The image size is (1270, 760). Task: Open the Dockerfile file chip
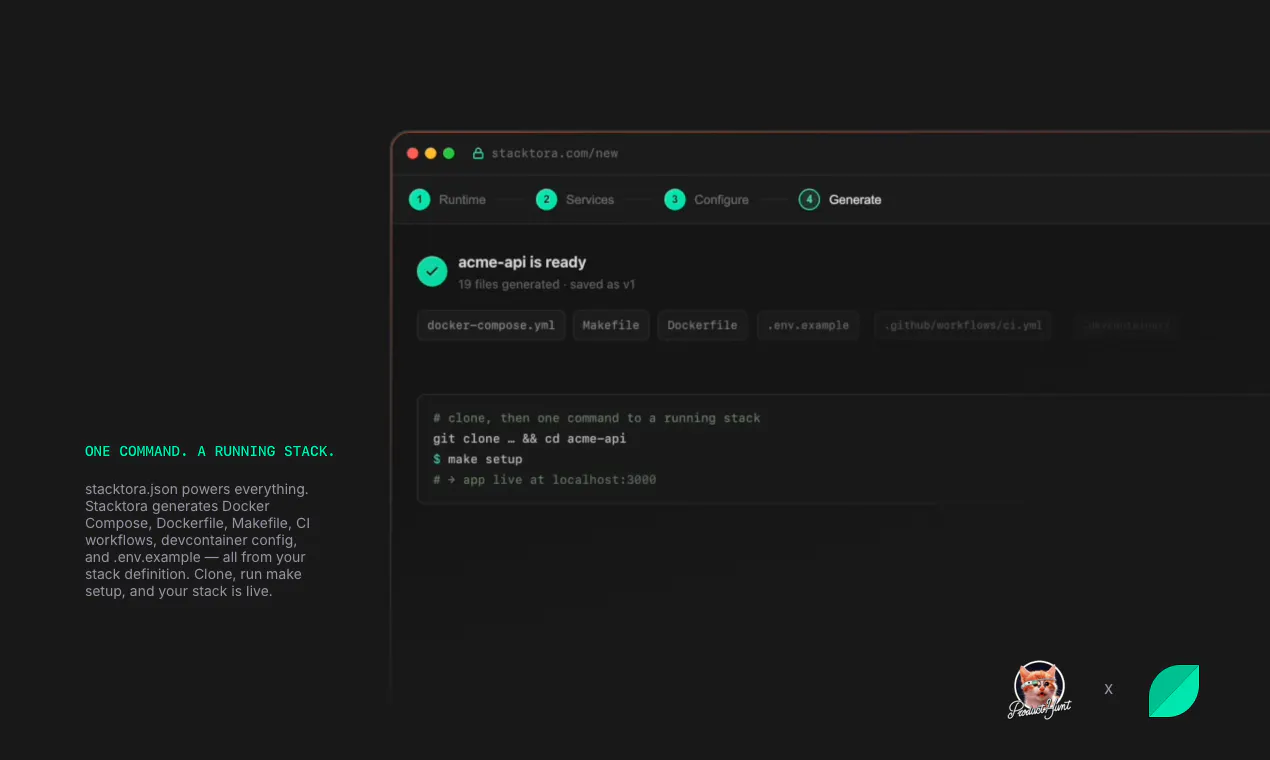(702, 325)
